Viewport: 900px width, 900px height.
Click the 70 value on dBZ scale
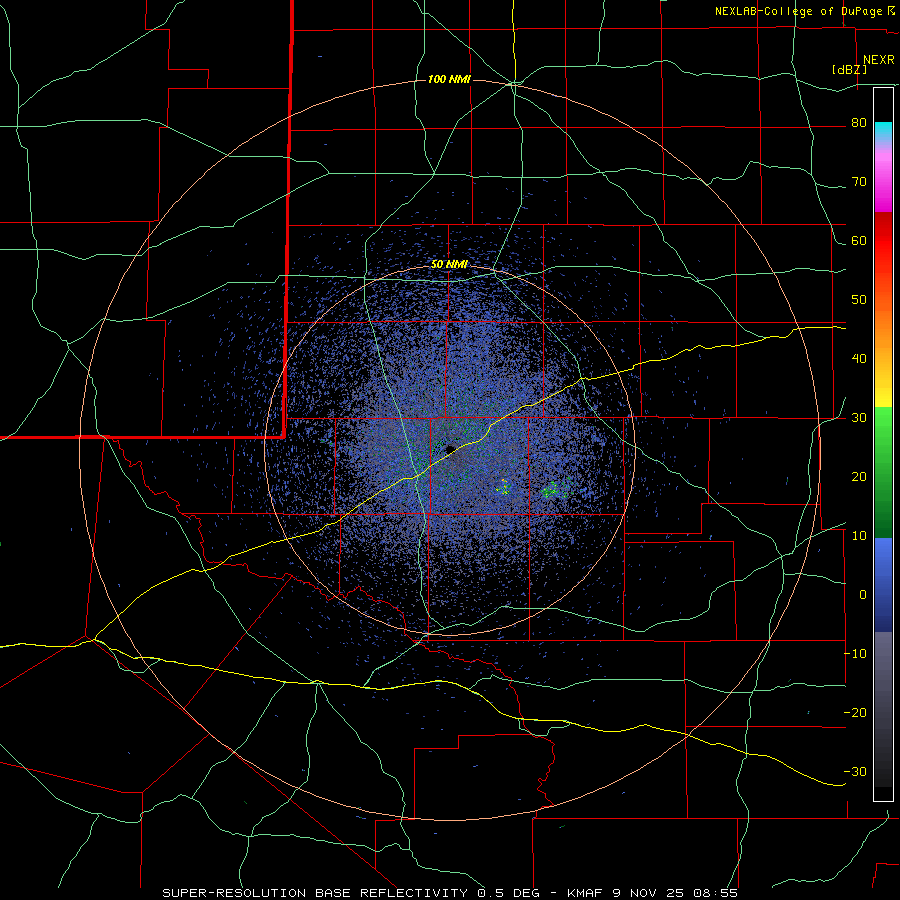coord(859,182)
